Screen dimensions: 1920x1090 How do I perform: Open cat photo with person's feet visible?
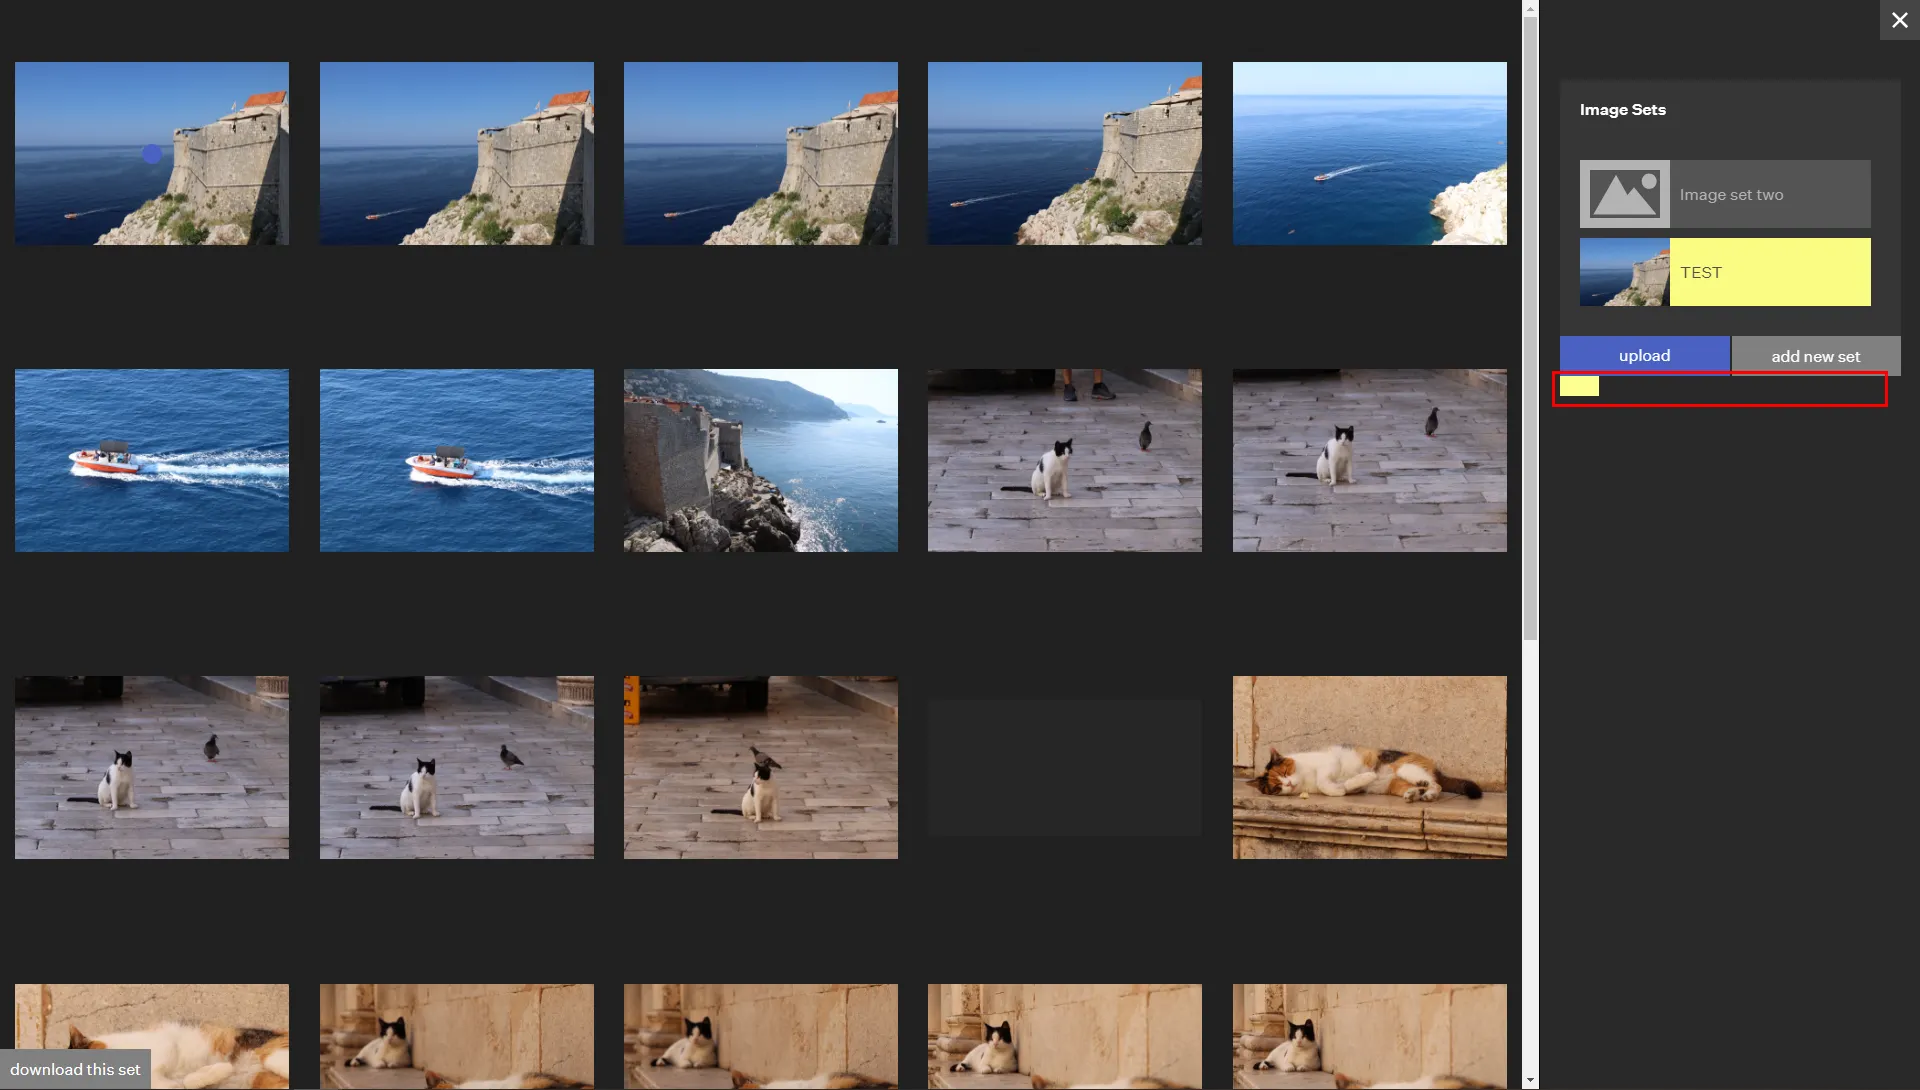[1064, 460]
